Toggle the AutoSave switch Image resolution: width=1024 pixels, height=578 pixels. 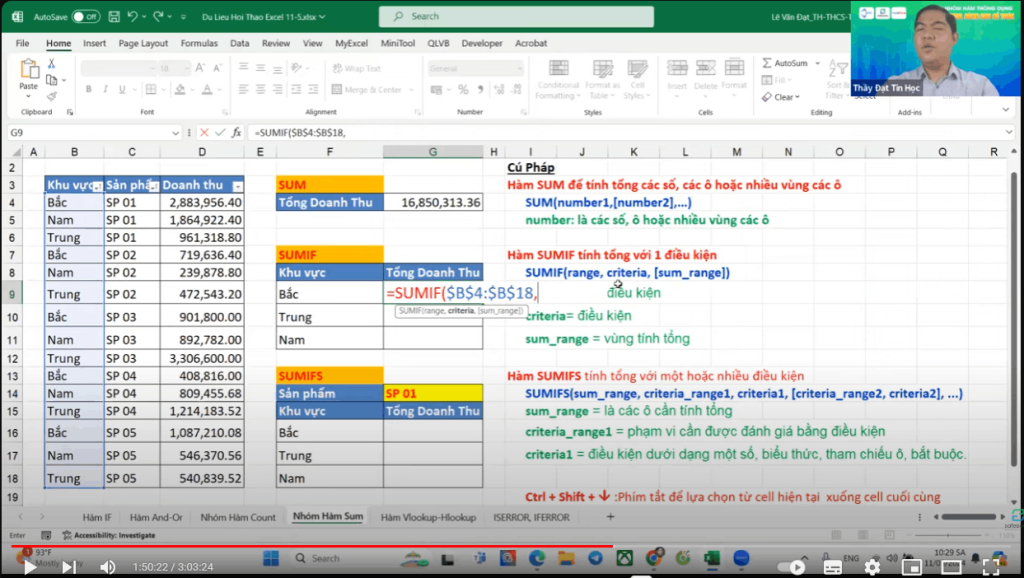click(86, 16)
